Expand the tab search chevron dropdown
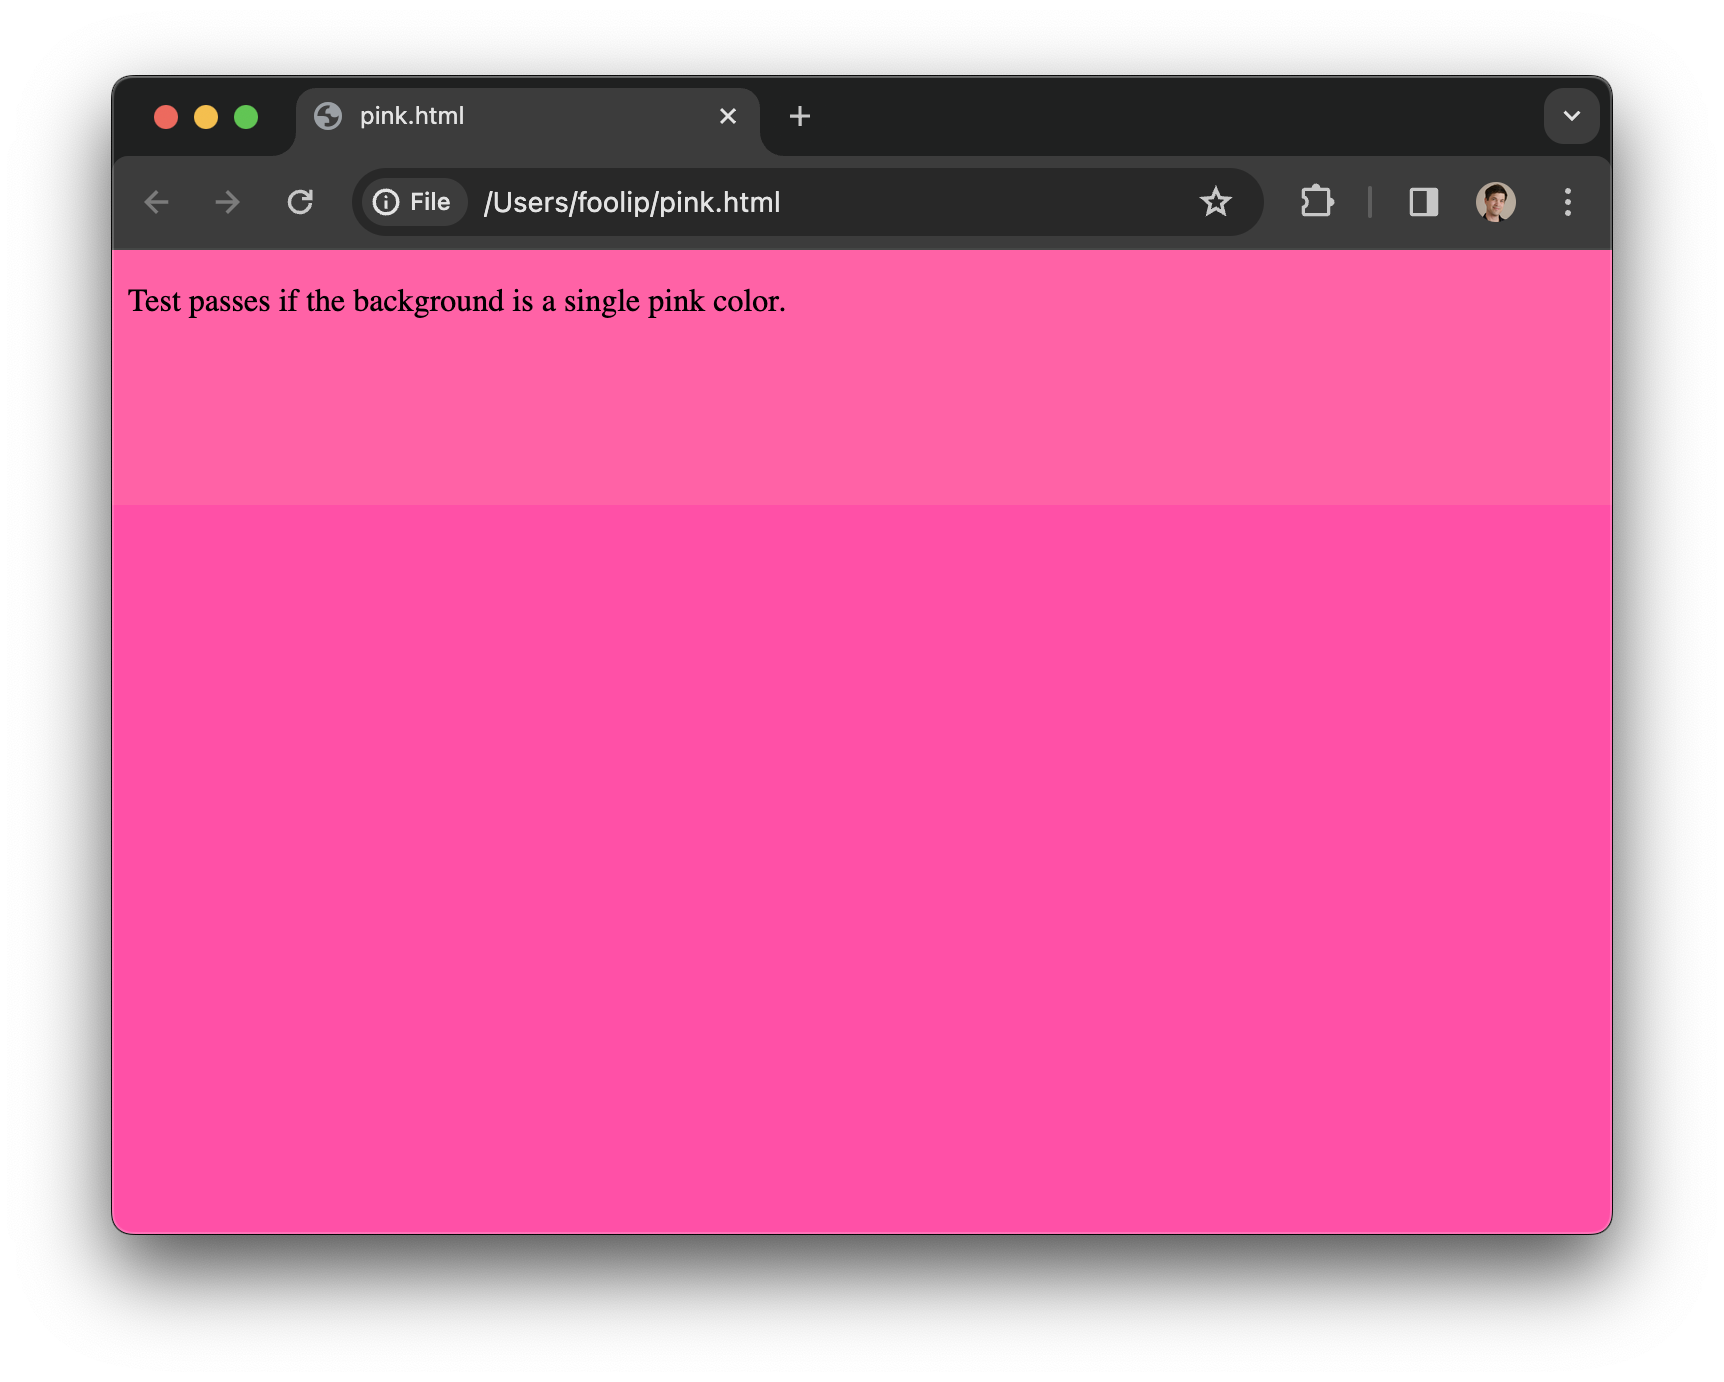Screen dimensions: 1724x1382 (1571, 116)
